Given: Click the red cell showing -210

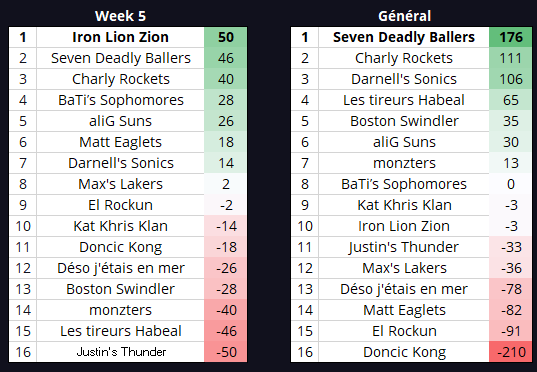Looking at the screenshot, I should 511,352.
